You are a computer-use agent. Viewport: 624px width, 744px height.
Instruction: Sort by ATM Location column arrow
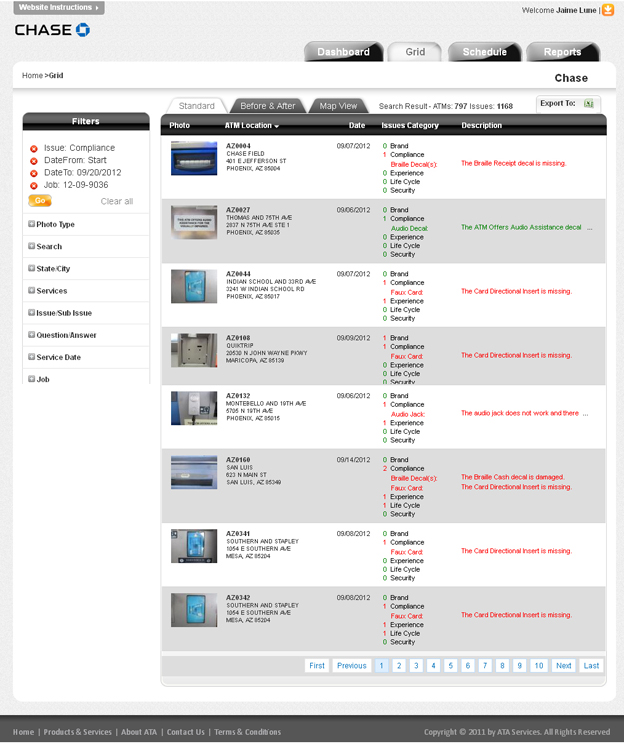pos(276,126)
